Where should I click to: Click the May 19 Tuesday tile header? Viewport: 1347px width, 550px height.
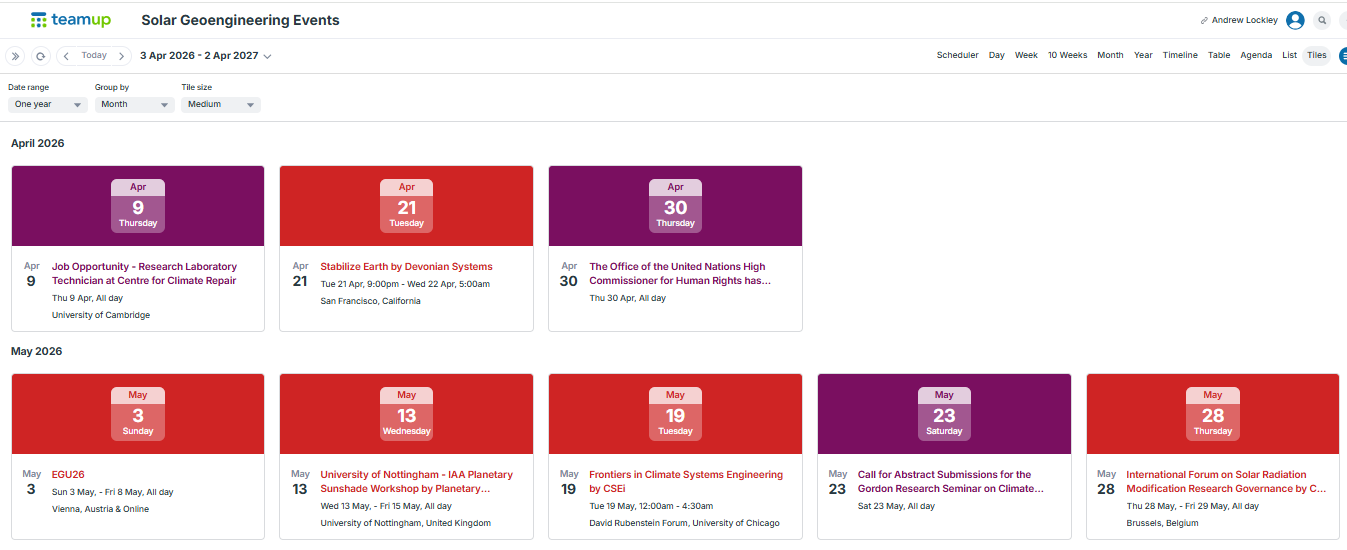pyautogui.click(x=675, y=414)
